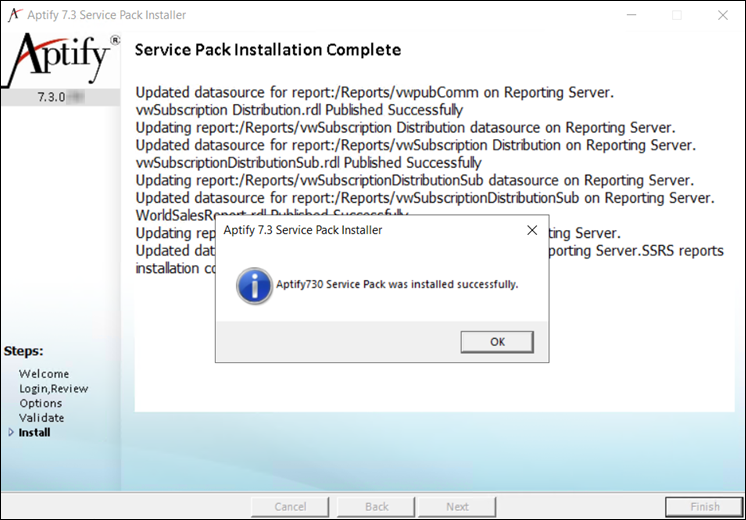Screen dimensions: 746x520
Task: Close the Service Pack Installer popup dialog
Action: pyautogui.click(x=532, y=230)
